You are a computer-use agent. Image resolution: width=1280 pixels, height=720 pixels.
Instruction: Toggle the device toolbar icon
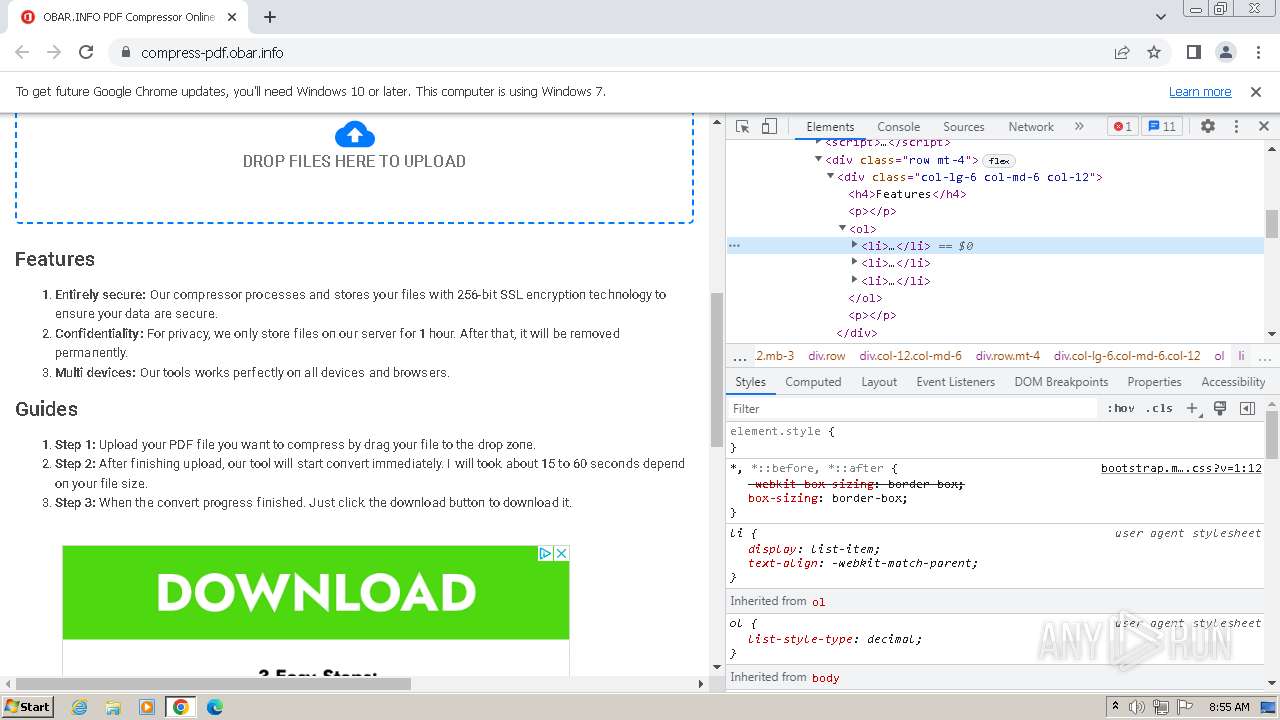769,127
